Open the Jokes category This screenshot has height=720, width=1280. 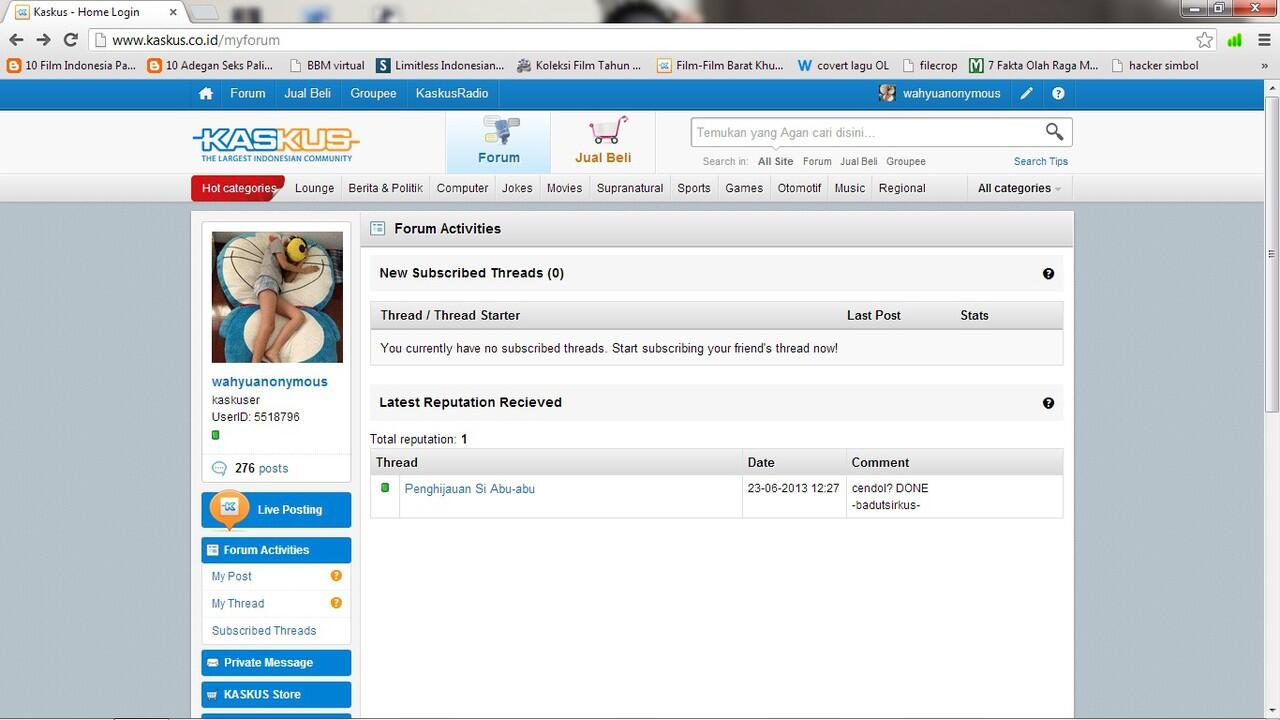(x=517, y=188)
